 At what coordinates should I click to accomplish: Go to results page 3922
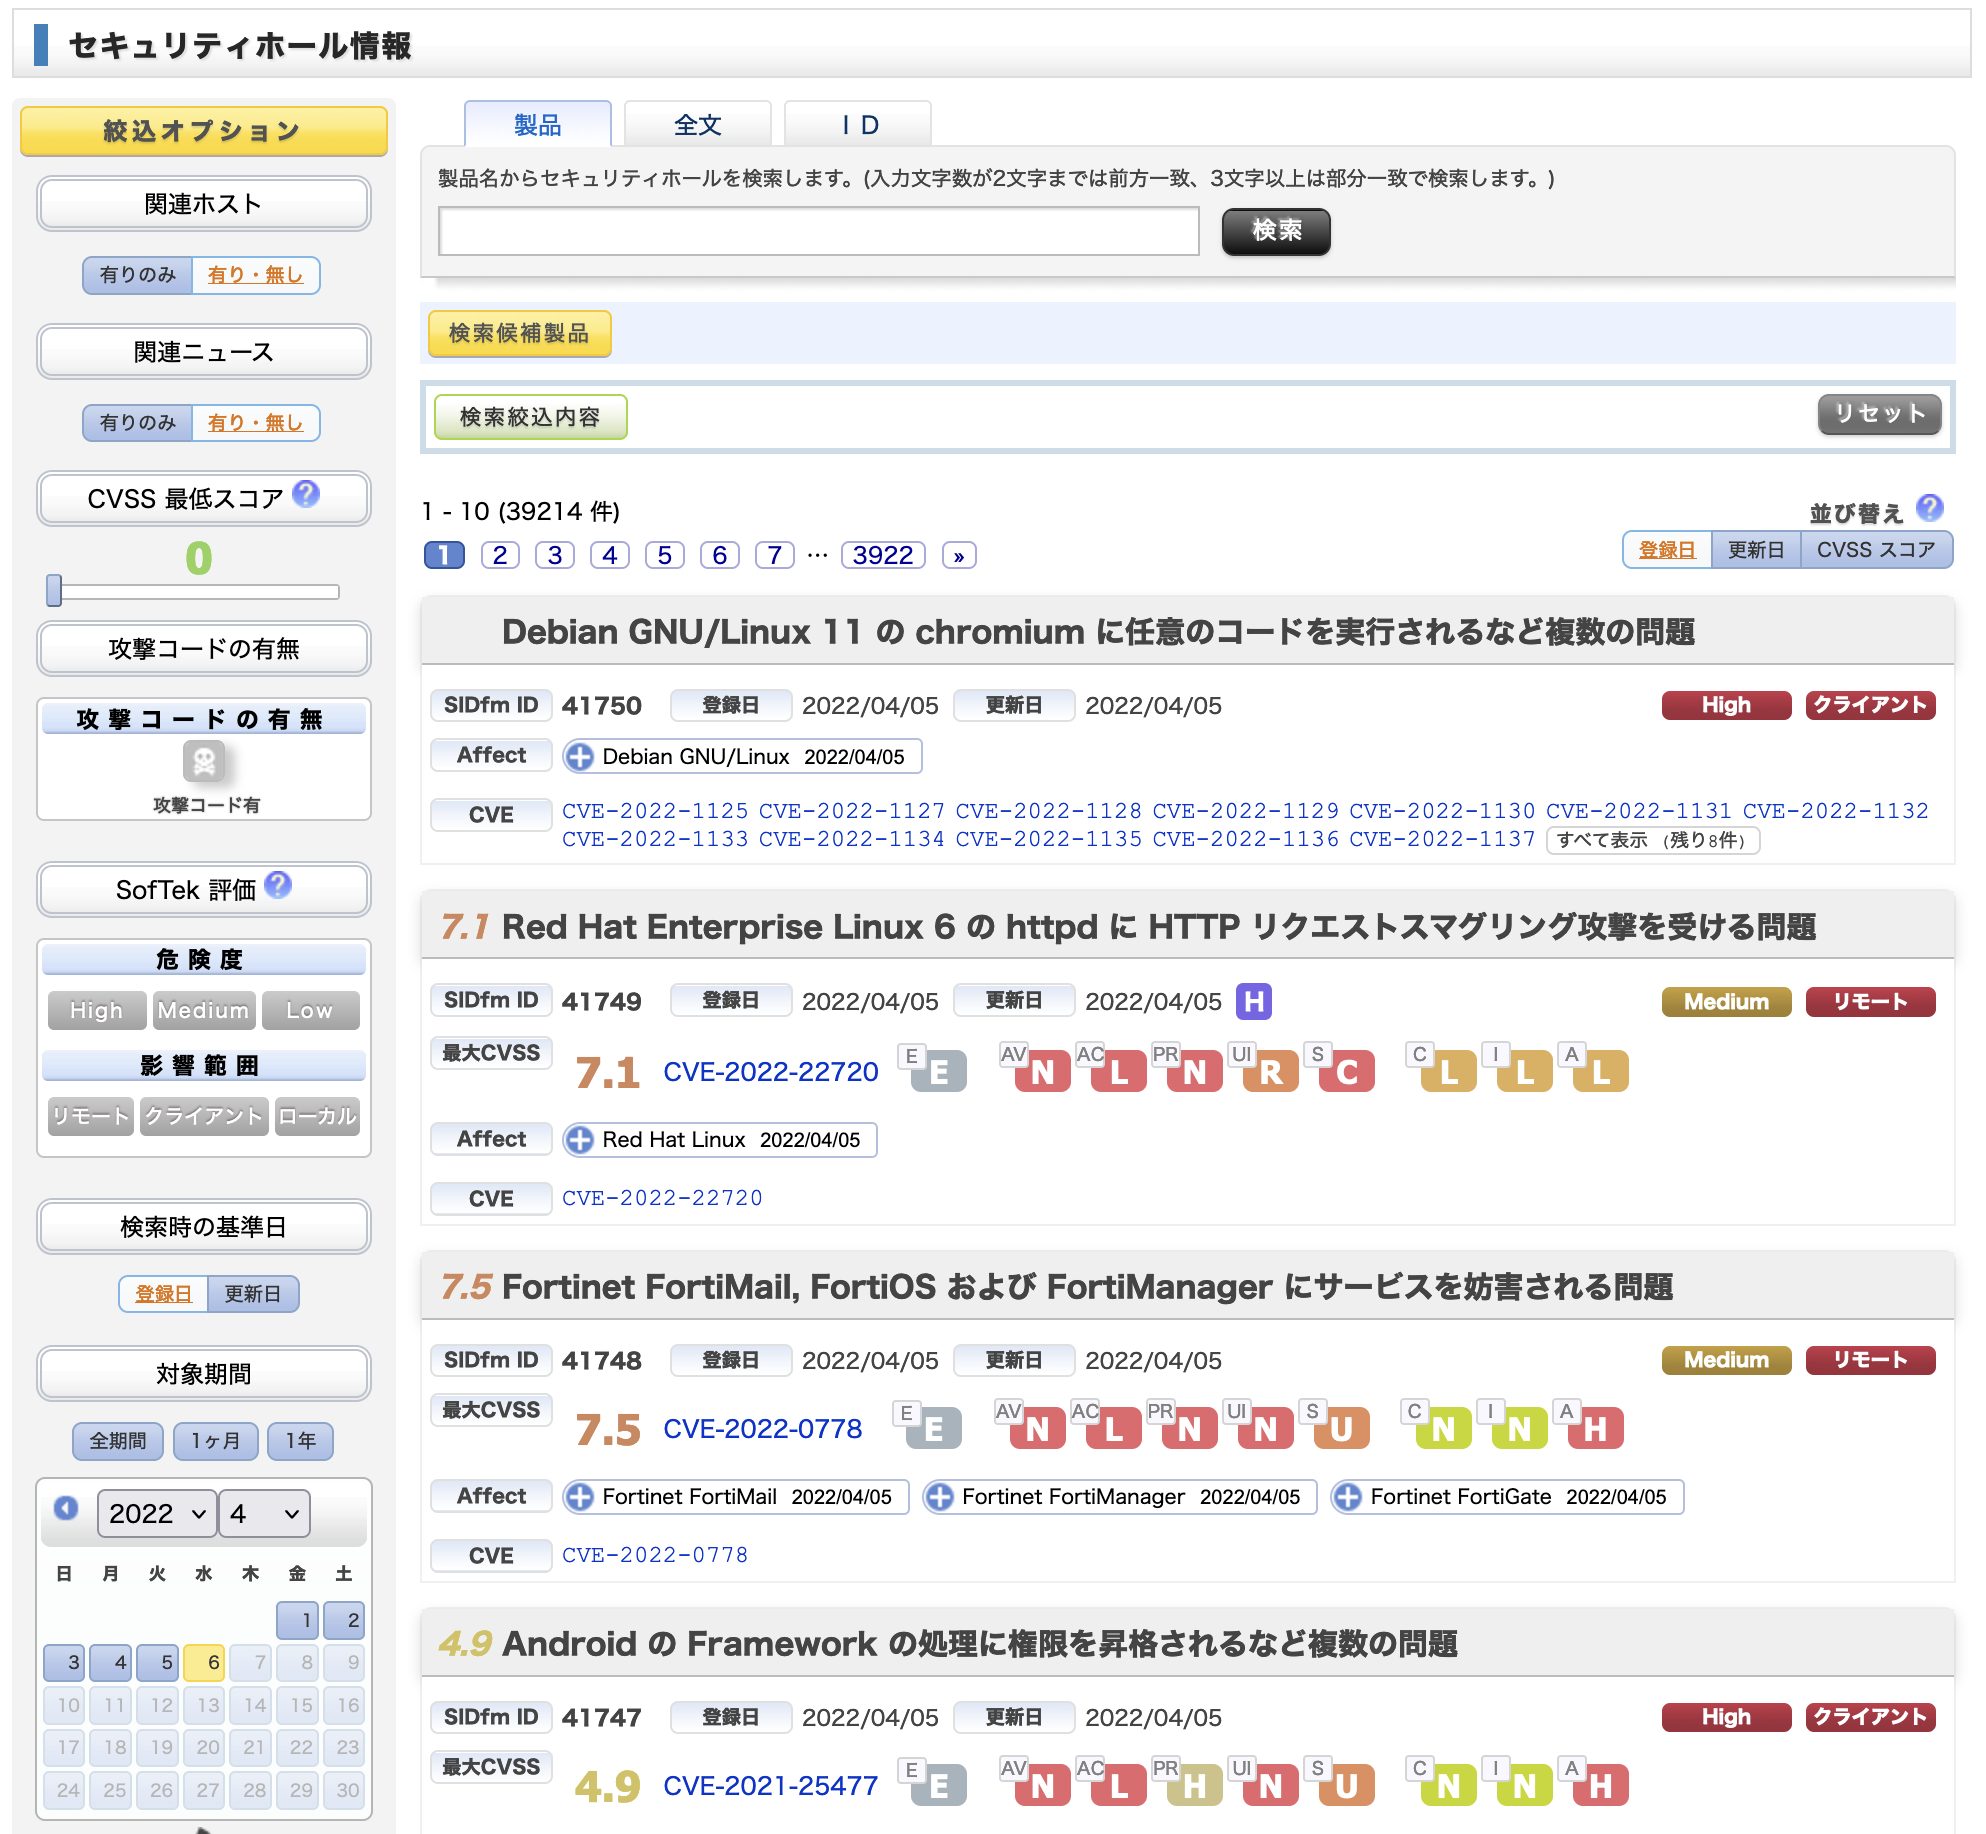(x=883, y=555)
